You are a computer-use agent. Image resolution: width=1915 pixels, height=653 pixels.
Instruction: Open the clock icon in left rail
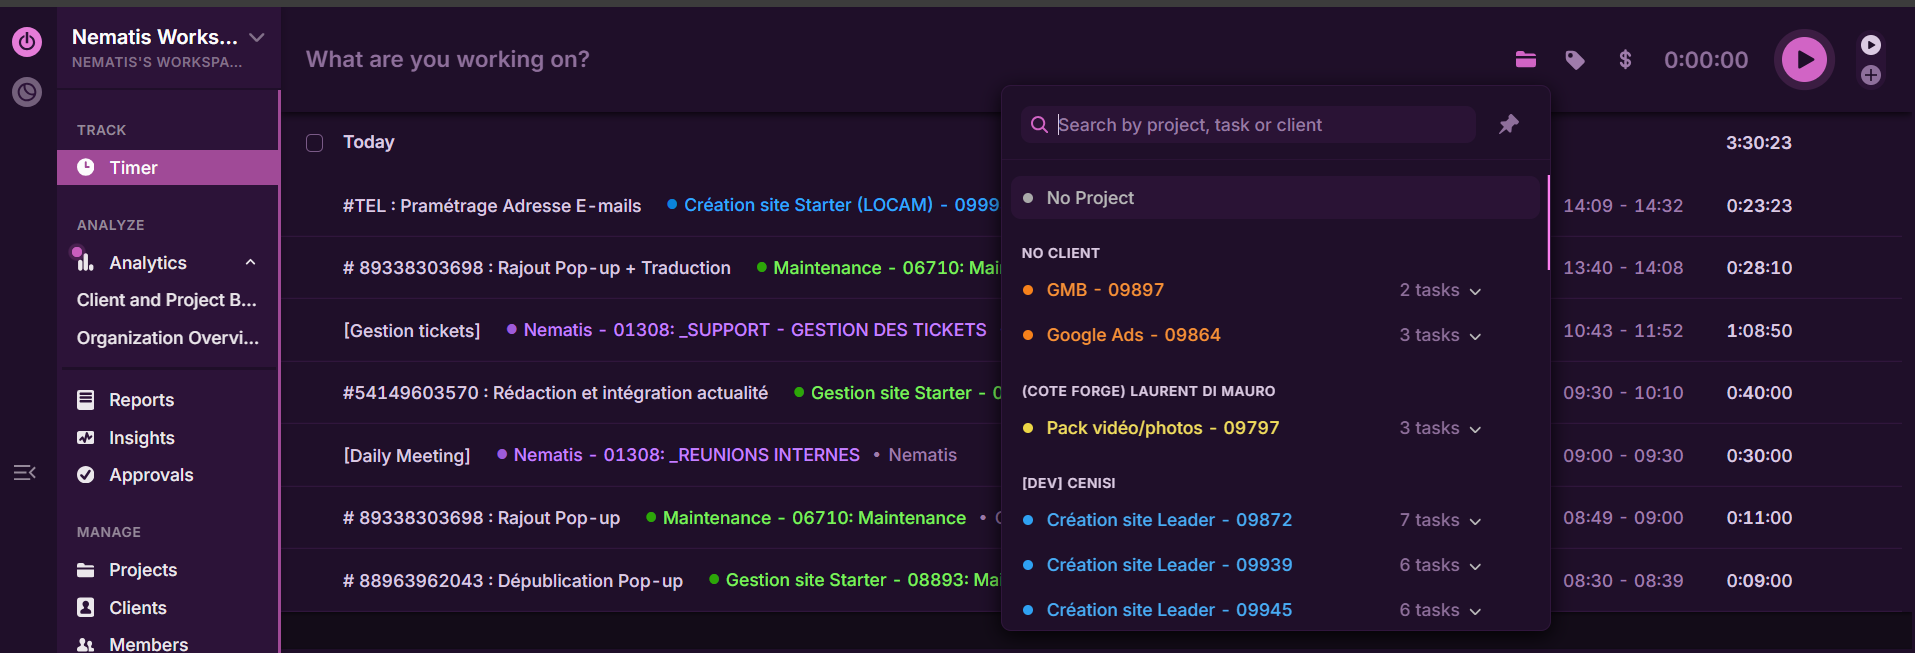pyautogui.click(x=27, y=92)
